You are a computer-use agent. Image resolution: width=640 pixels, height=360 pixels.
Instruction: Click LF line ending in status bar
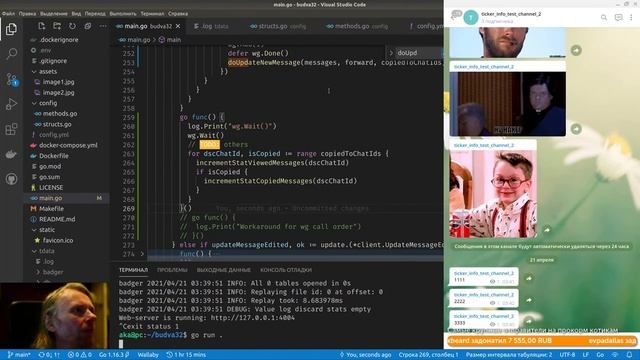pyautogui.click(x=586, y=355)
